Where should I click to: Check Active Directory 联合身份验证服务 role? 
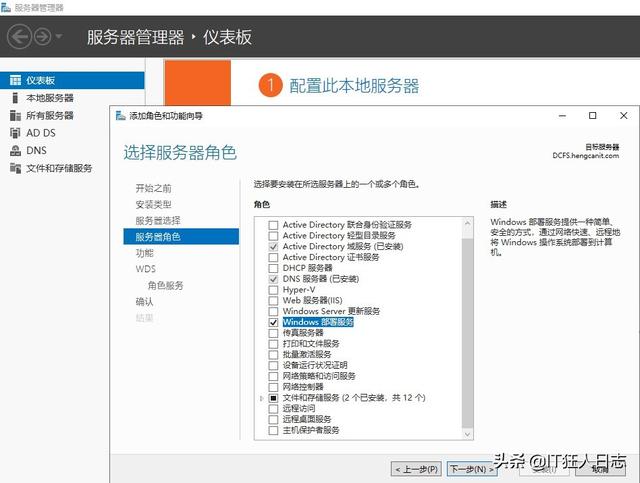coord(273,225)
